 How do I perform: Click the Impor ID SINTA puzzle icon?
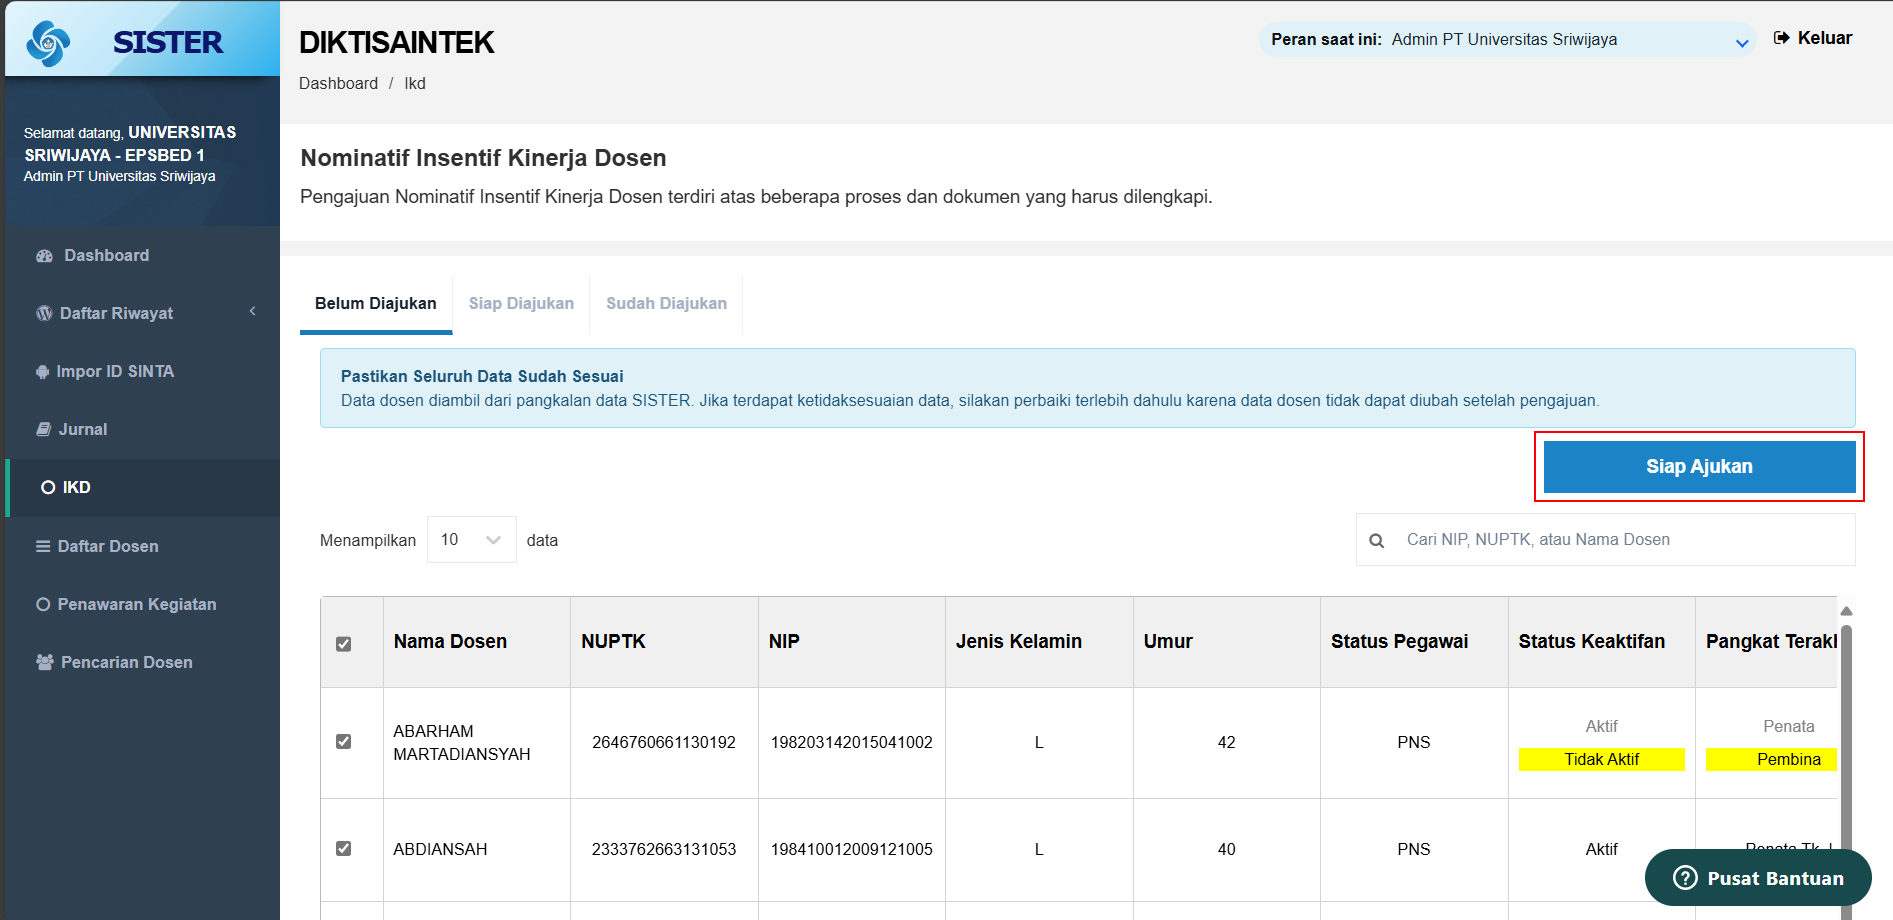point(42,372)
